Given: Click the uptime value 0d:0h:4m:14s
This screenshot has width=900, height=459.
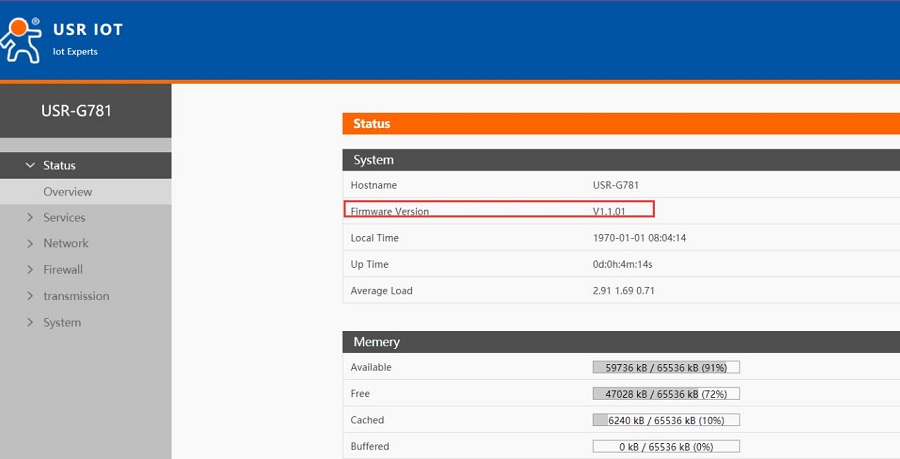Looking at the screenshot, I should pos(622,264).
